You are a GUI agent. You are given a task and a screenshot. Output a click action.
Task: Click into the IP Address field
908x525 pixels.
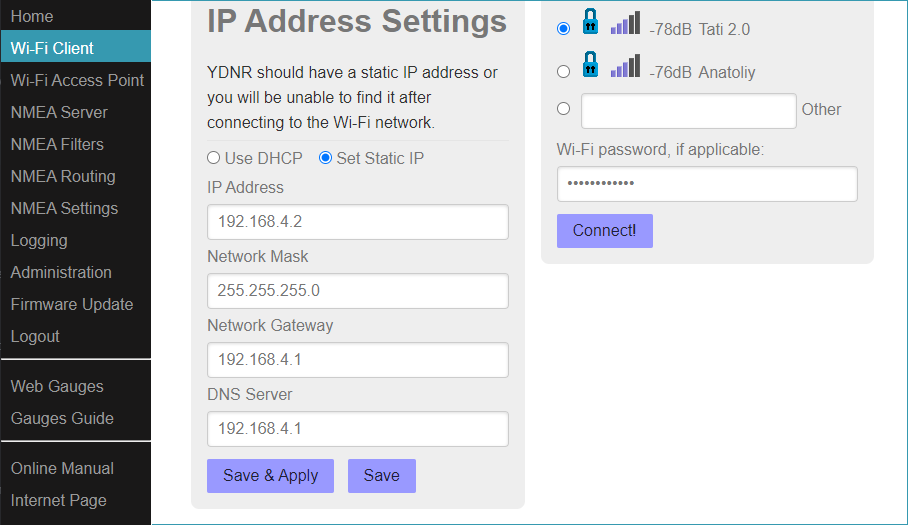357,222
